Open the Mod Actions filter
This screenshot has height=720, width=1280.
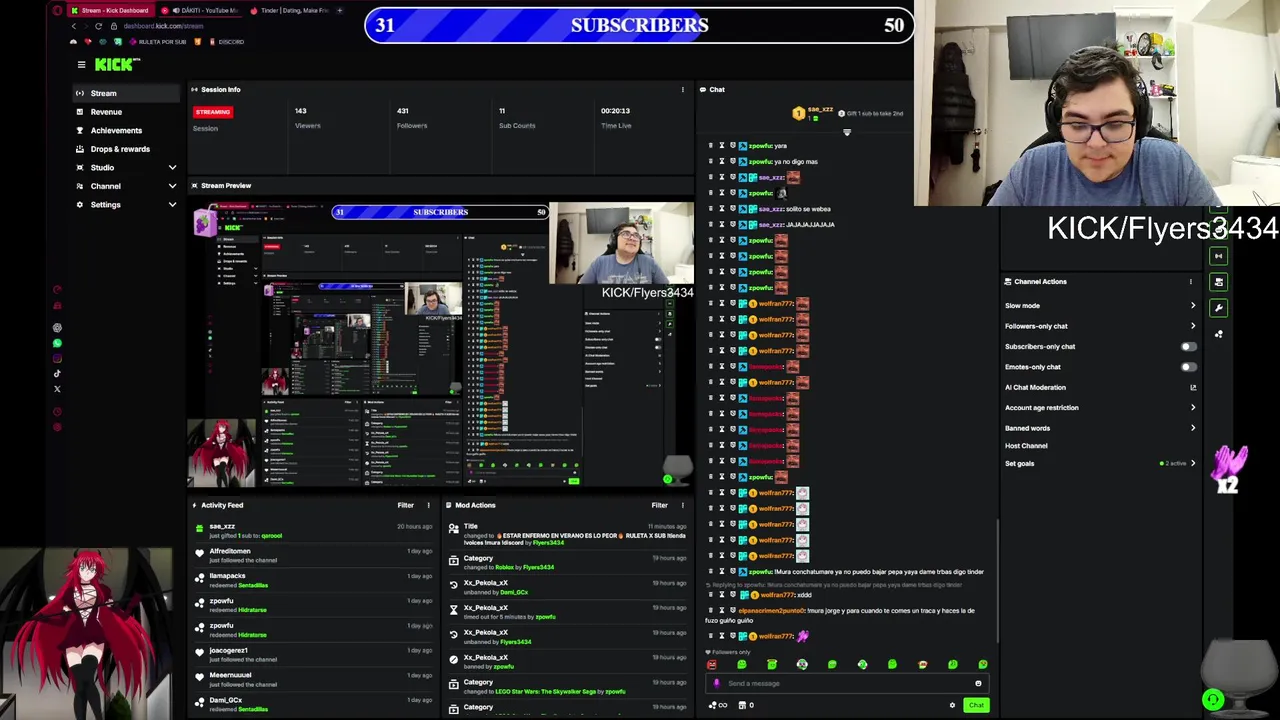pyautogui.click(x=659, y=505)
